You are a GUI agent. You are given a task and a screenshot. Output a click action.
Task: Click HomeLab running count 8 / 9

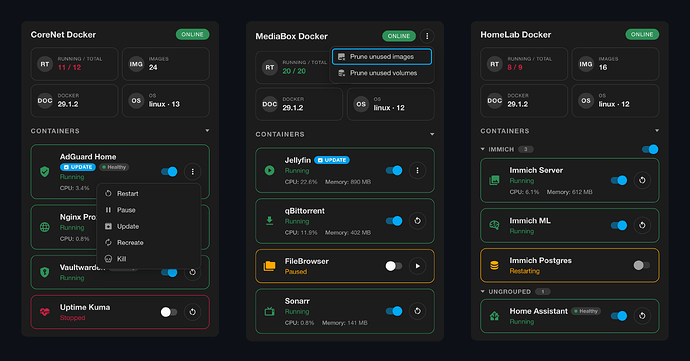coord(515,67)
